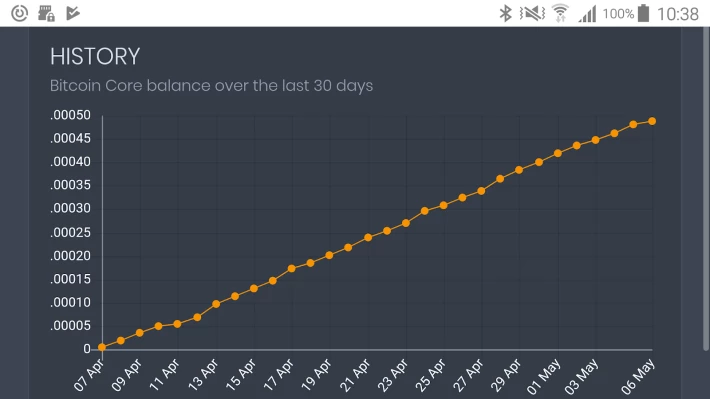The image size is (710, 399).
Task: Tap the .00035 y-axis label
Action: pyautogui.click(x=70, y=185)
